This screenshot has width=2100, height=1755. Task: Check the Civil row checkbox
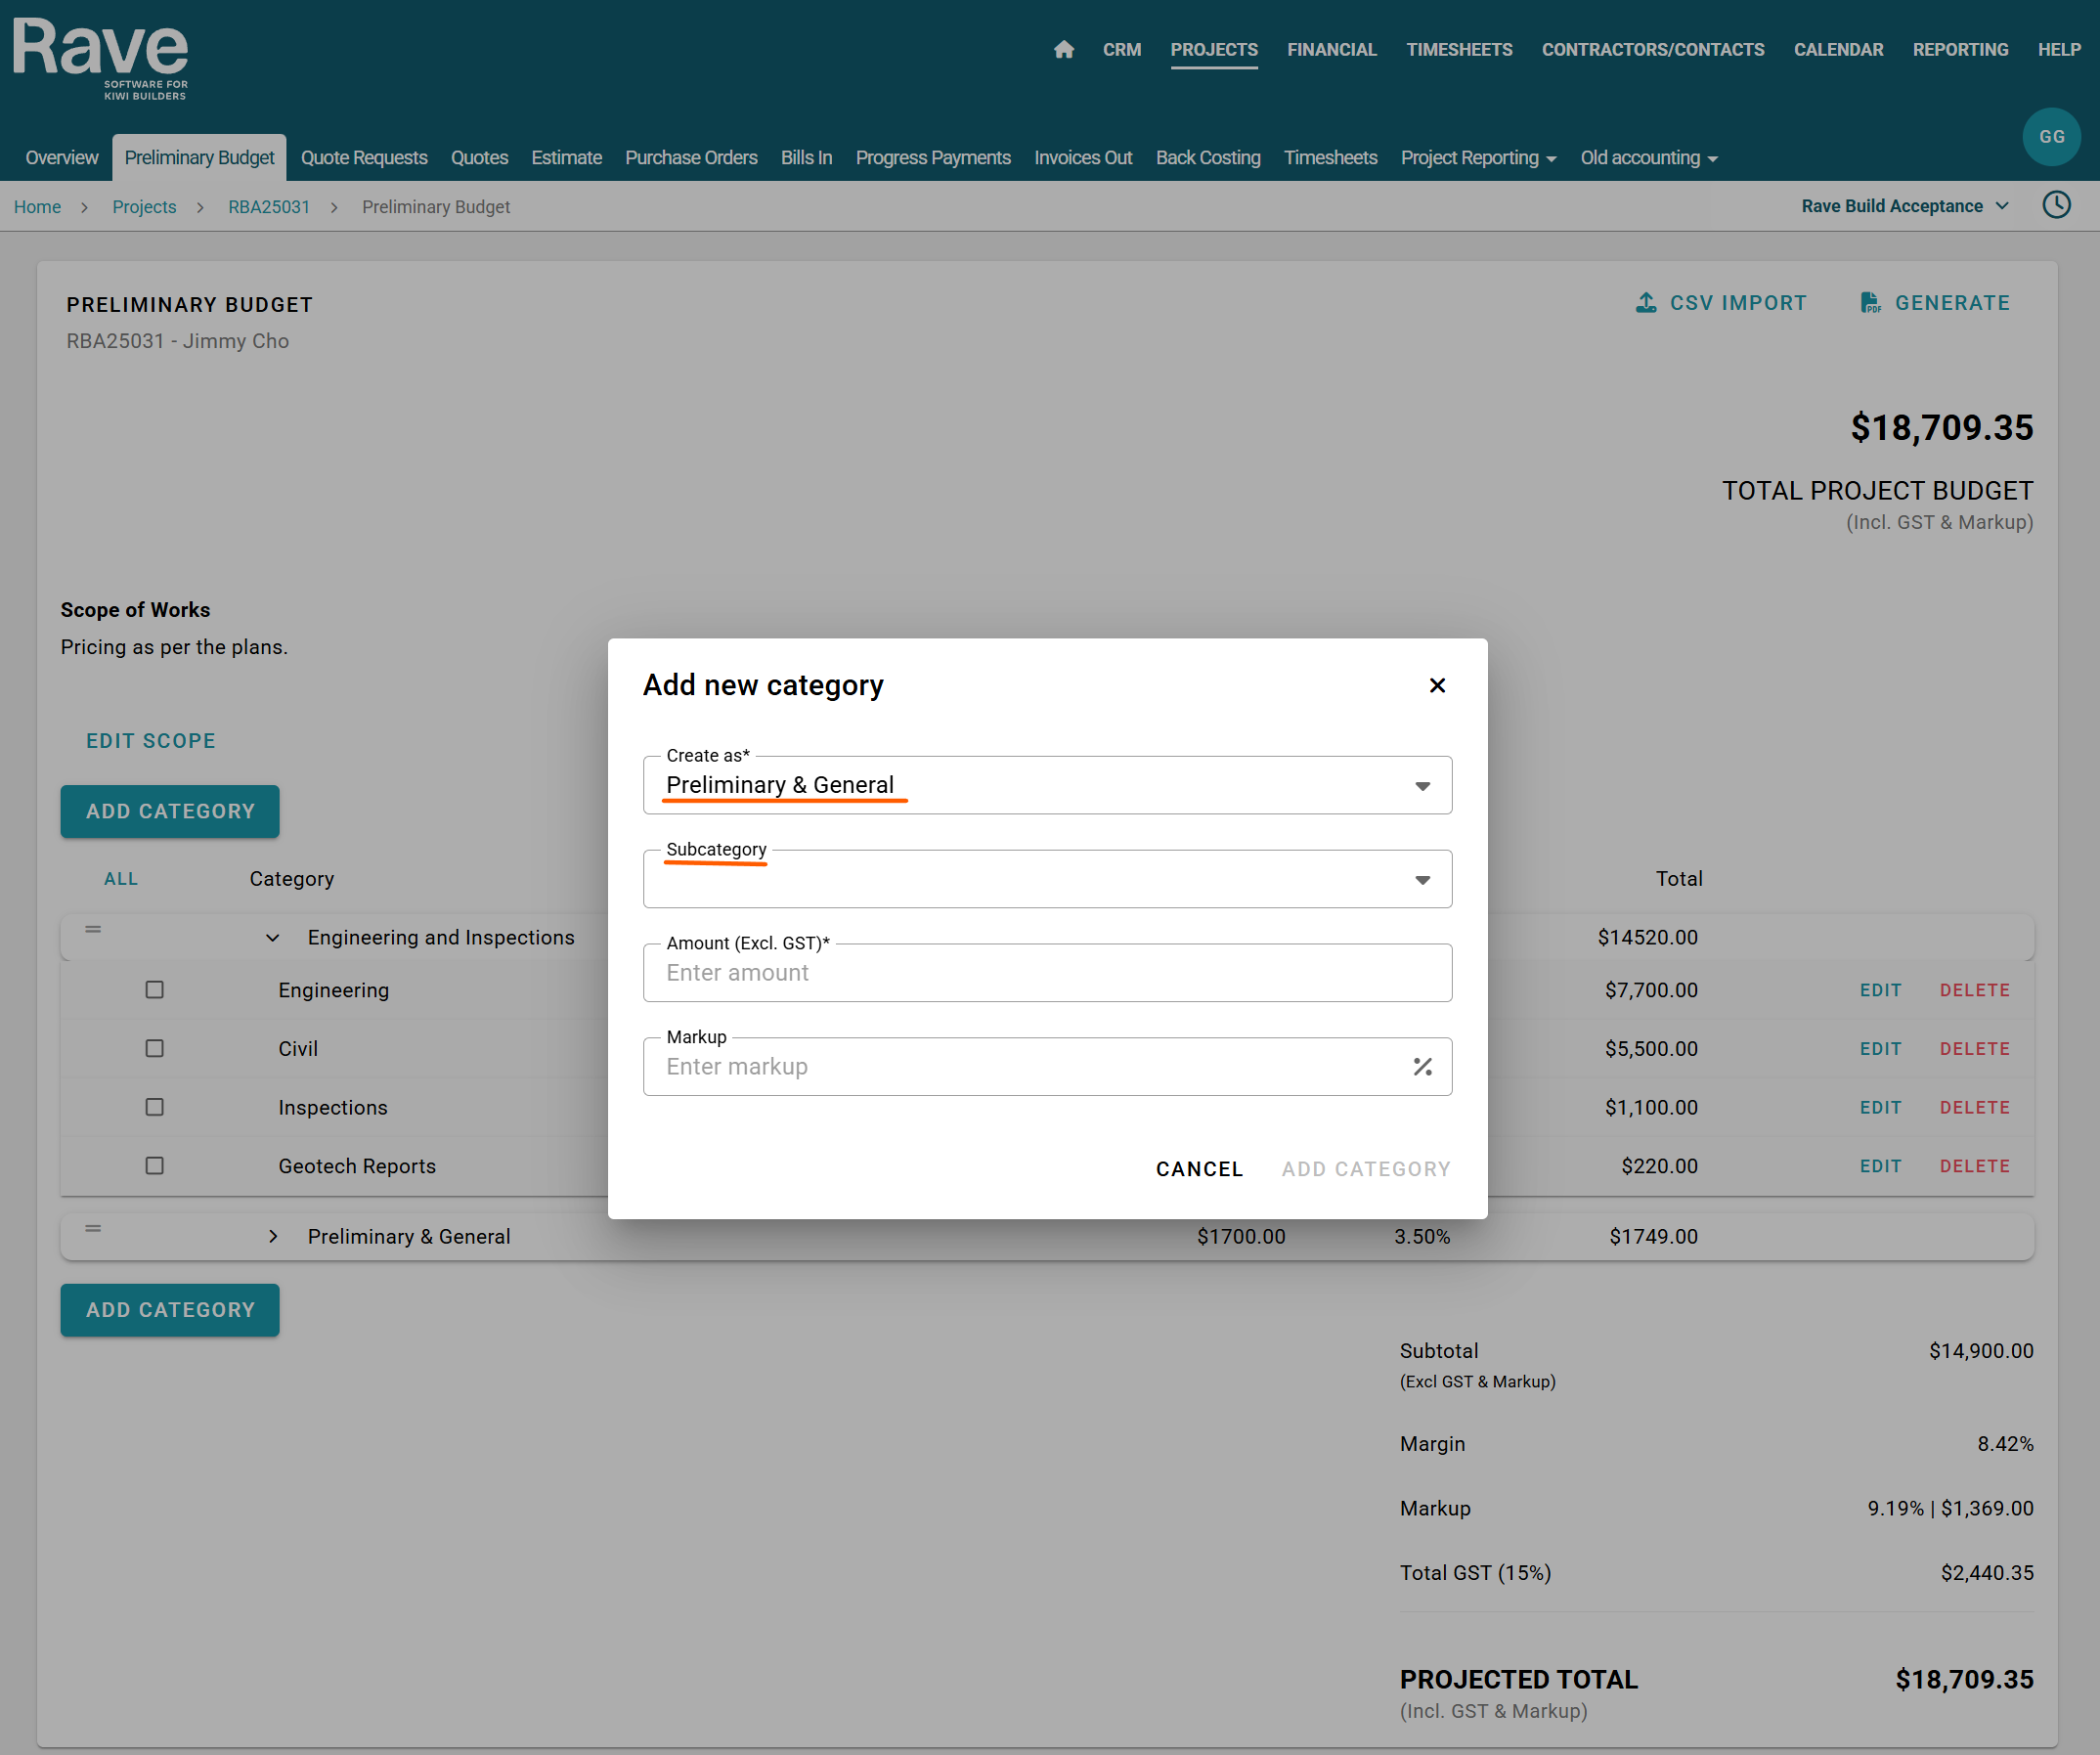[154, 1049]
